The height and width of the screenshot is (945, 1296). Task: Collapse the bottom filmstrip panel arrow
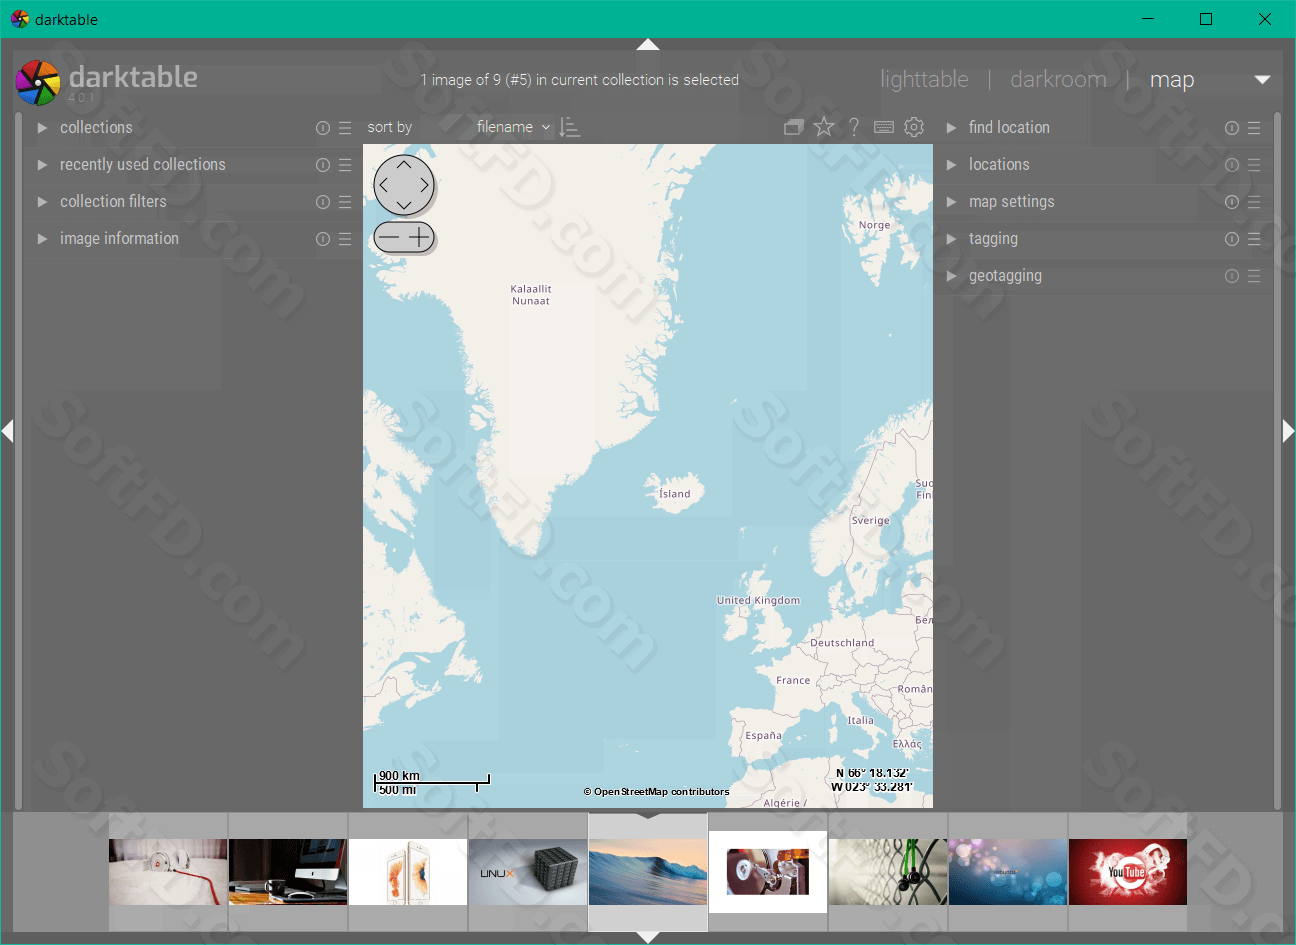tap(648, 937)
